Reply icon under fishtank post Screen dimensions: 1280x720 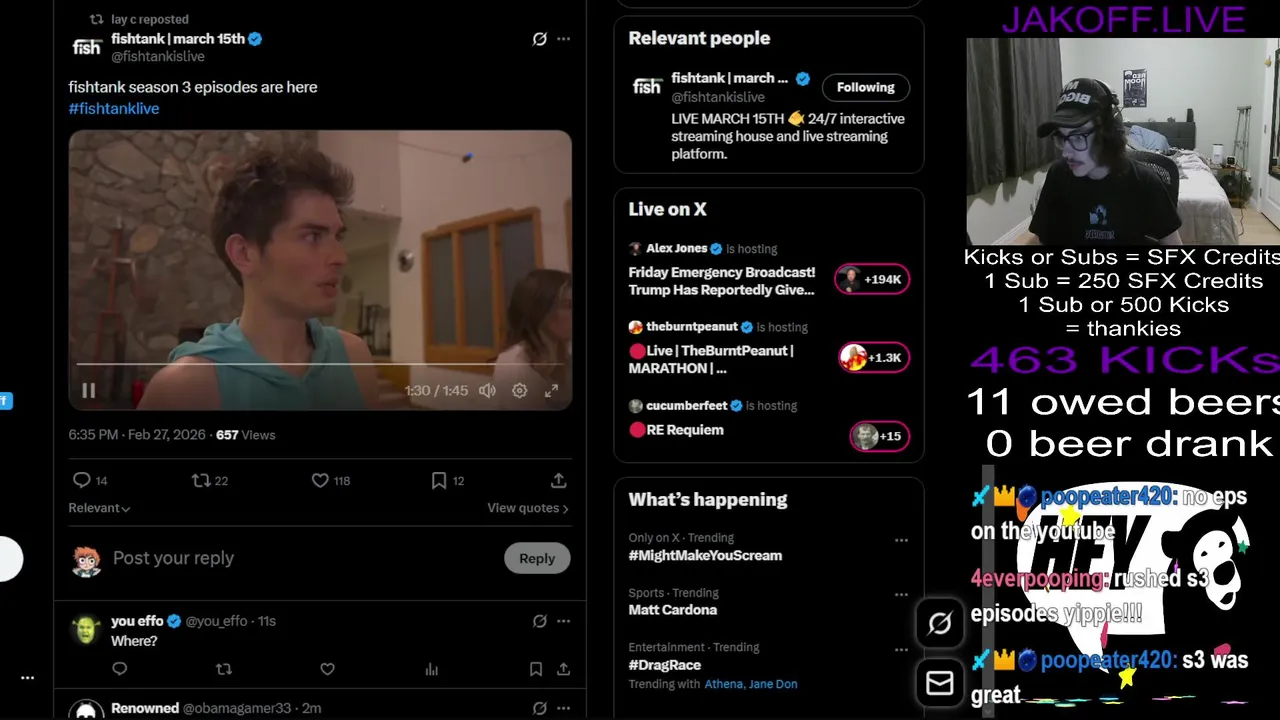click(82, 481)
